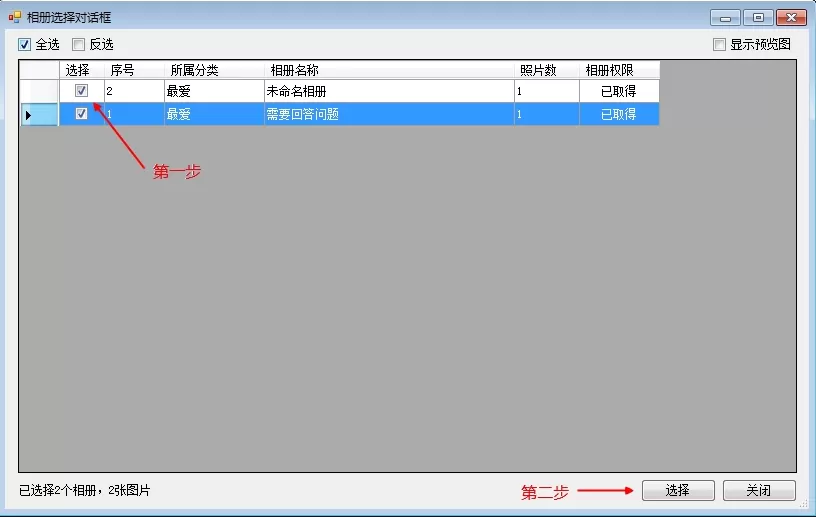Click 已取得 permission cell of 未命名相册
This screenshot has height=517, width=816.
pyautogui.click(x=619, y=91)
